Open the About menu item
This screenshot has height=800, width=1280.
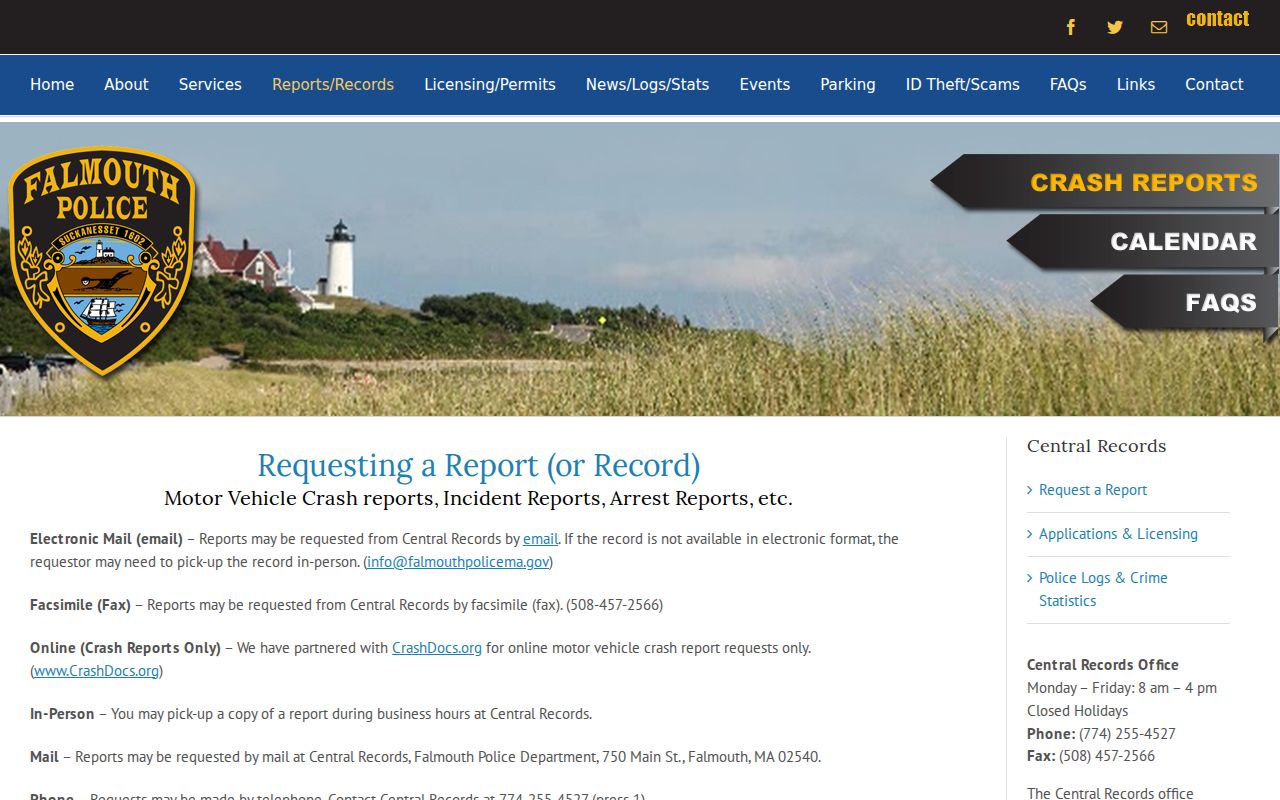click(126, 85)
